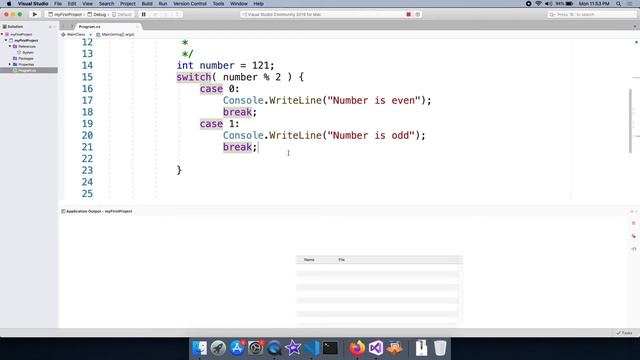Click the tab list dropdown arrow at editor right
This screenshot has height=360, width=640.
[635, 27]
